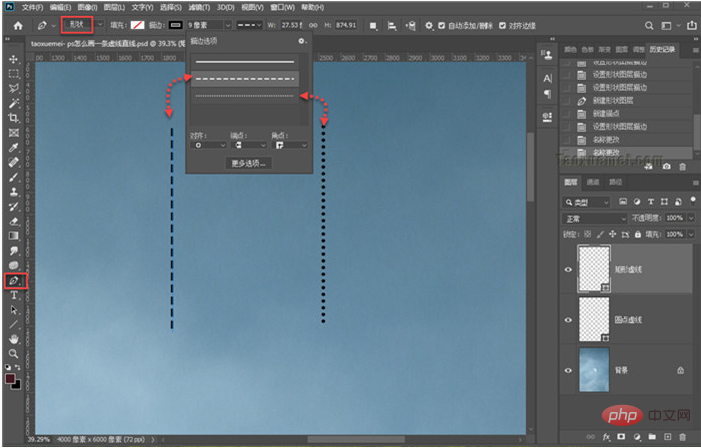The image size is (701, 448).
Task: Select the Crop tool
Action: [x=14, y=118]
